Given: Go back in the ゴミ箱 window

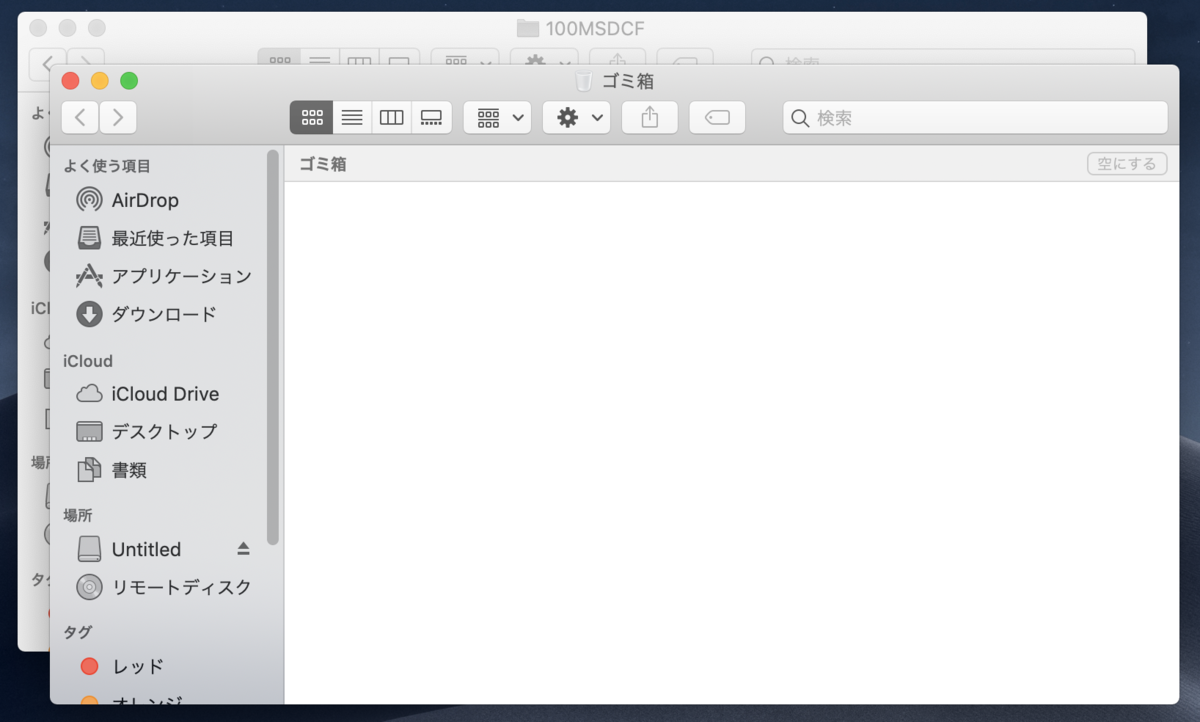Looking at the screenshot, I should click(x=80, y=117).
